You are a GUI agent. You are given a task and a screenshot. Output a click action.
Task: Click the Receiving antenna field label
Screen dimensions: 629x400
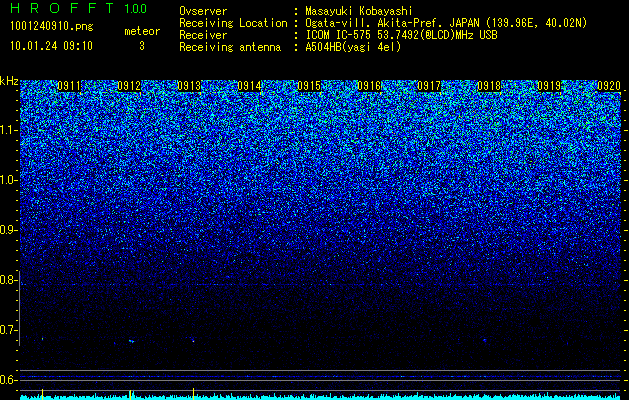230,47
